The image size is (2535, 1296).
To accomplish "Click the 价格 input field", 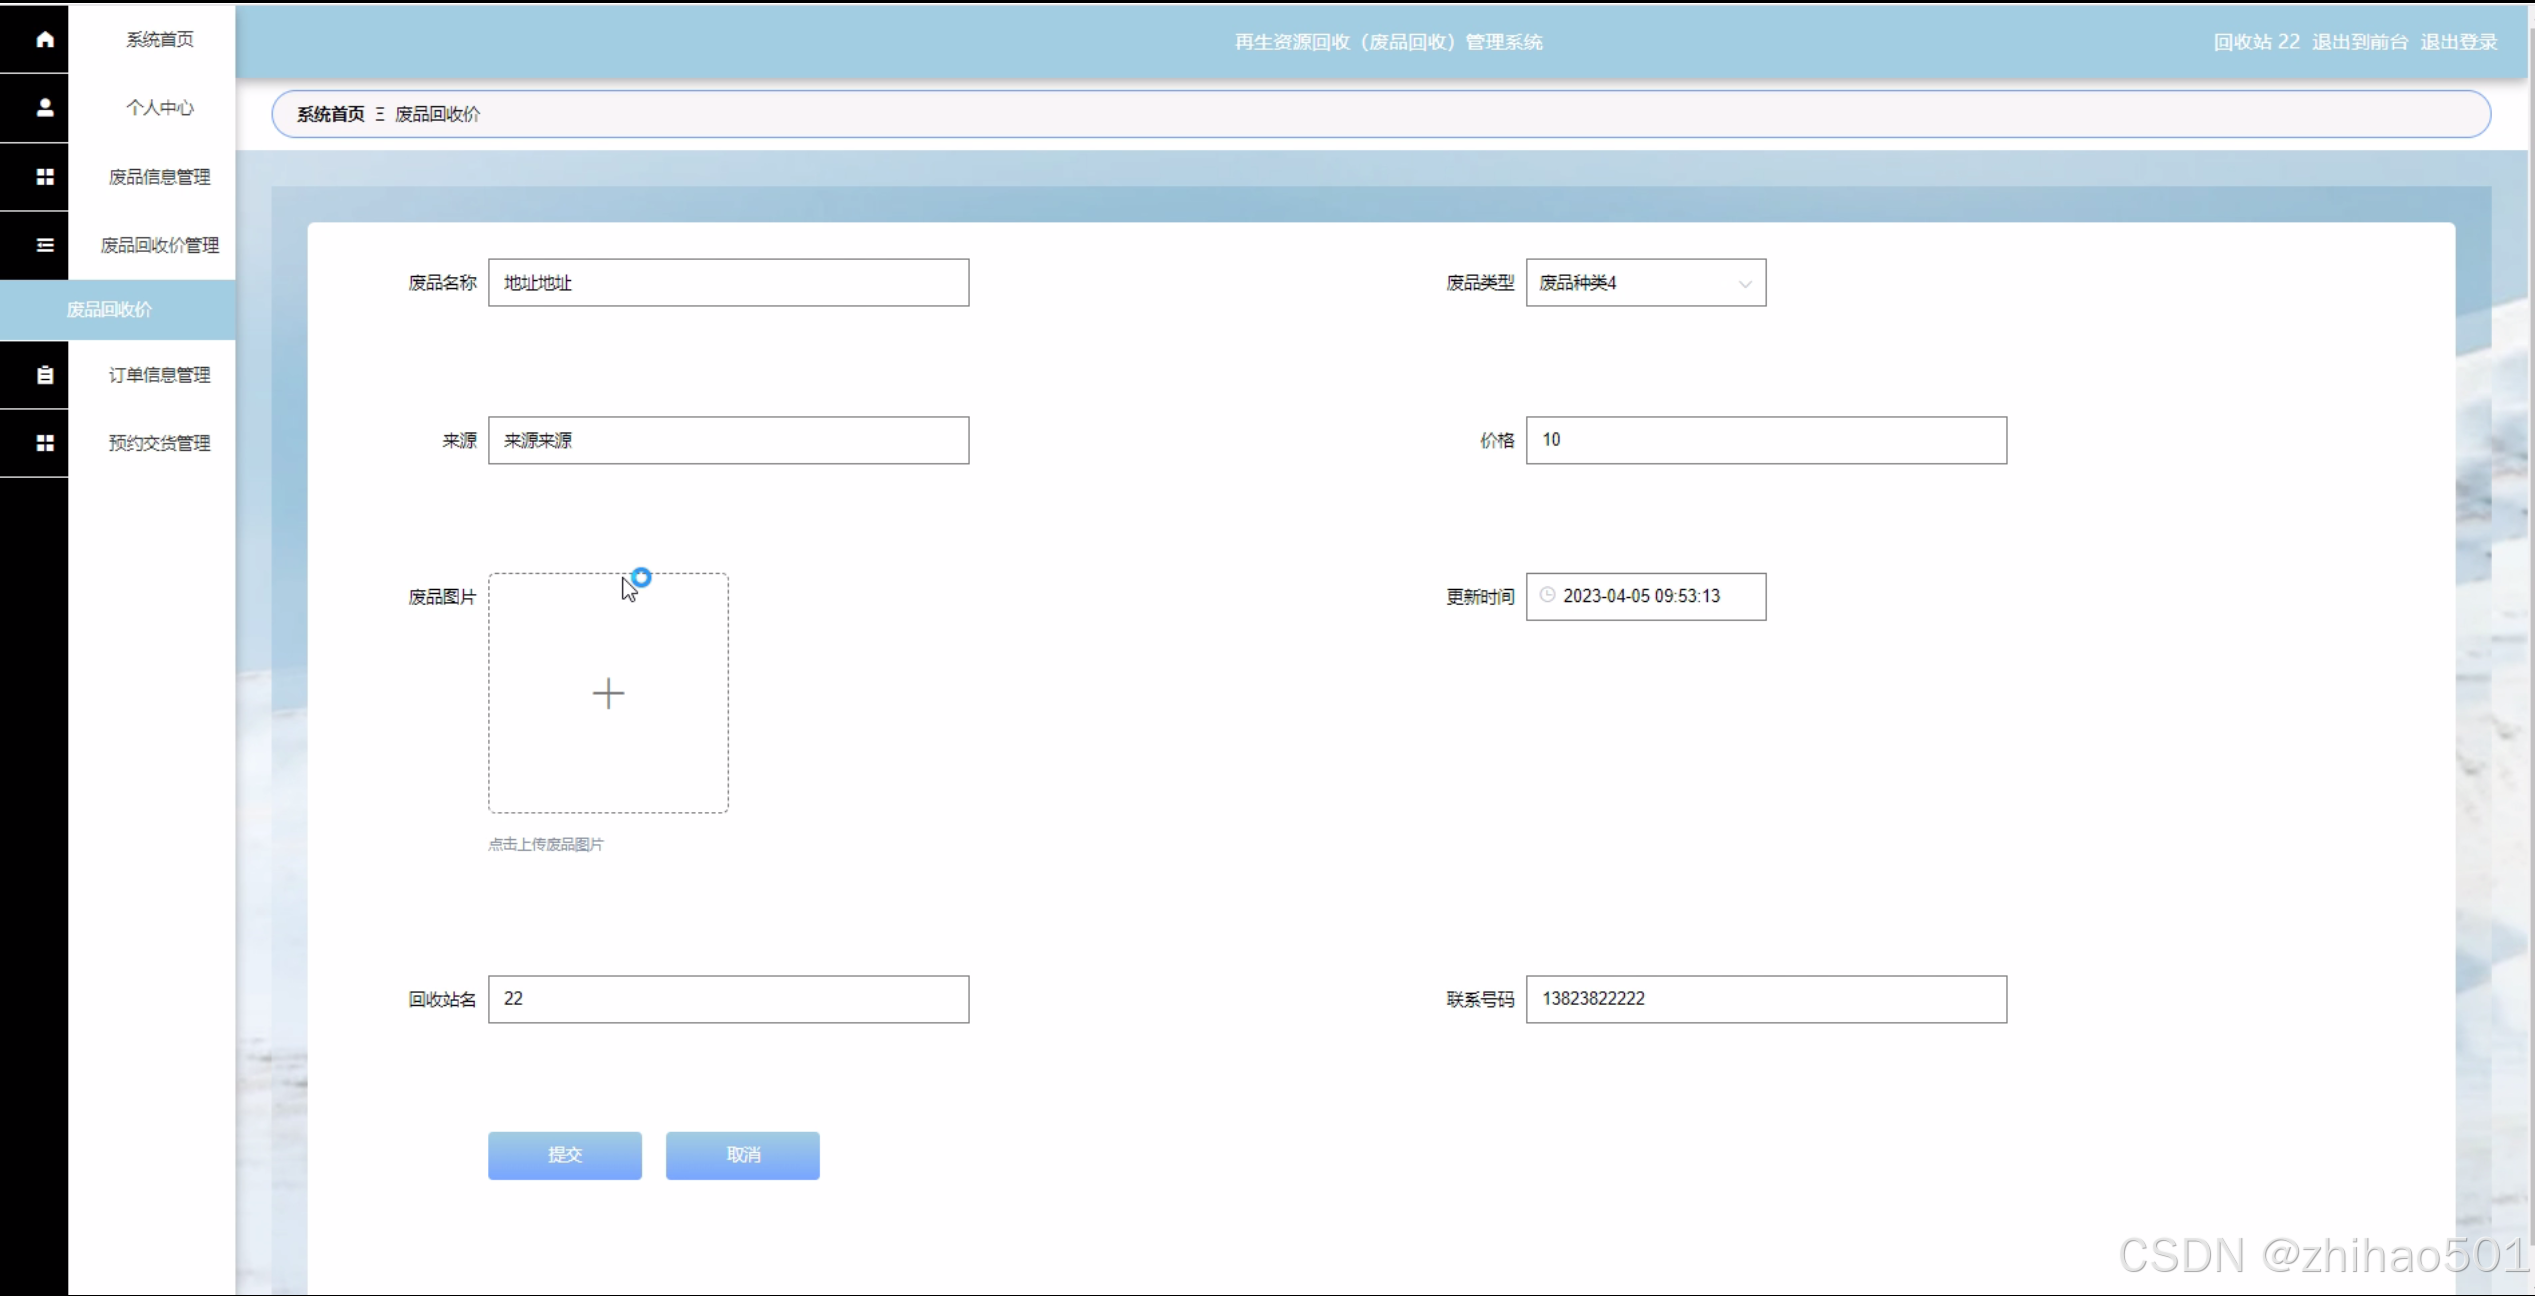I will tap(1765, 440).
